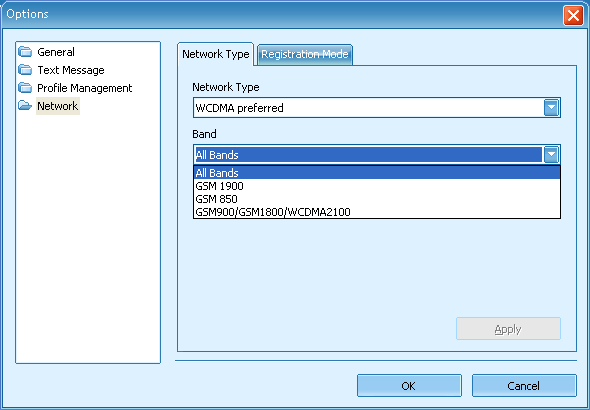The height and width of the screenshot is (410, 590).
Task: Go to Profile Management label
Action: [x=85, y=88]
